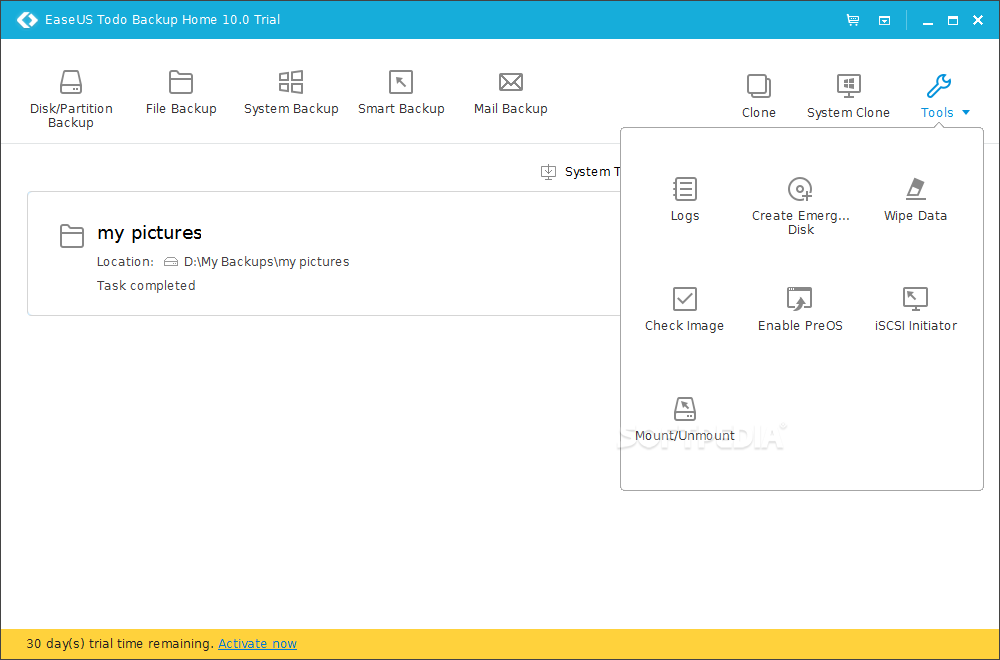Open Mount/Unmount tool
The width and height of the screenshot is (1000, 660).
[685, 419]
